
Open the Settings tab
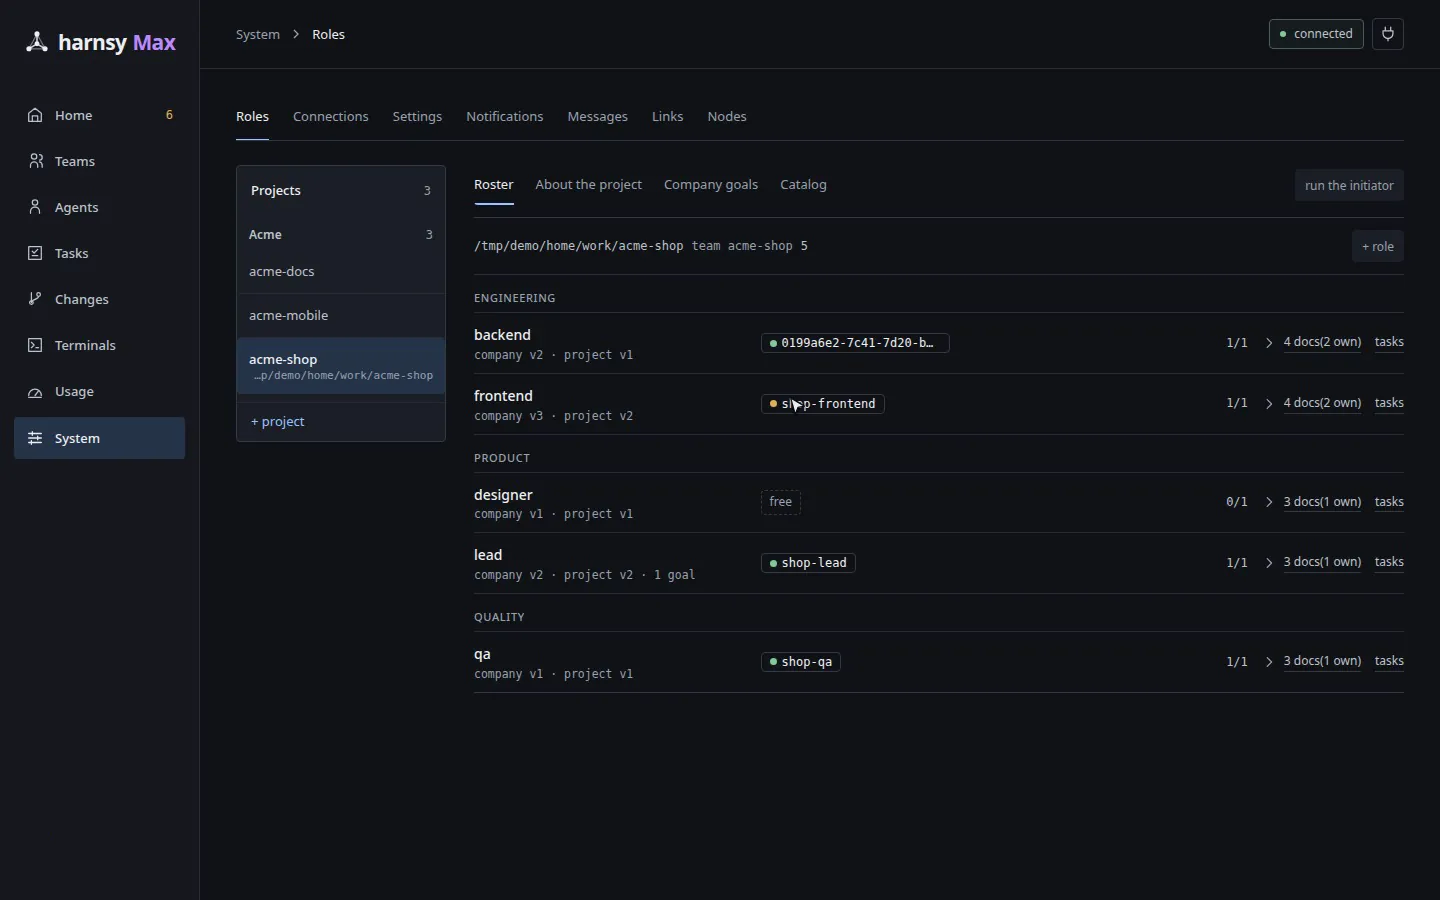417,117
